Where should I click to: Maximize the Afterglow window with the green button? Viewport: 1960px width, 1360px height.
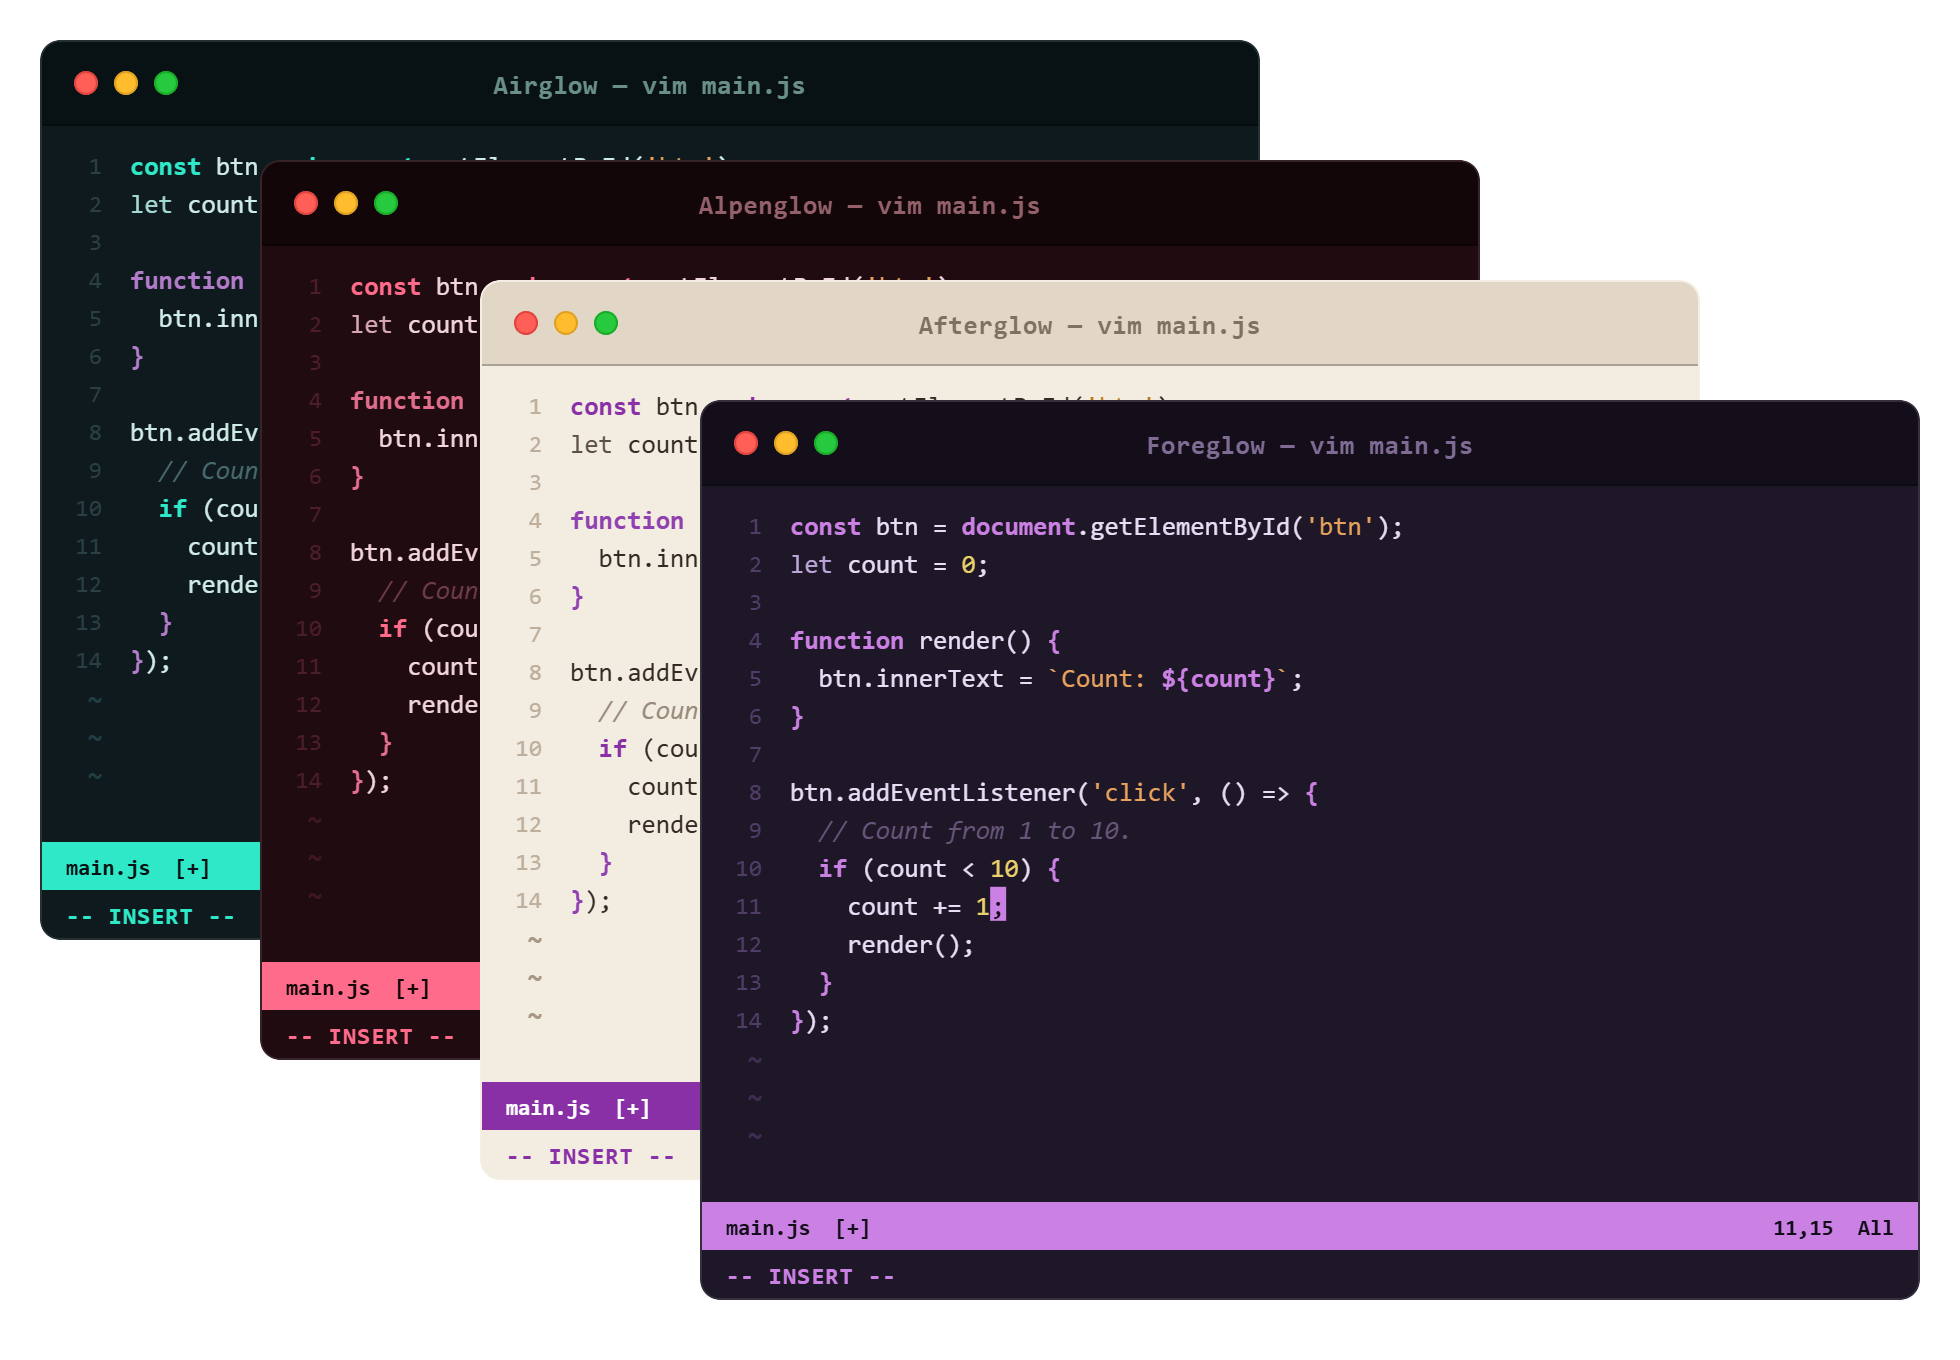pos(606,323)
